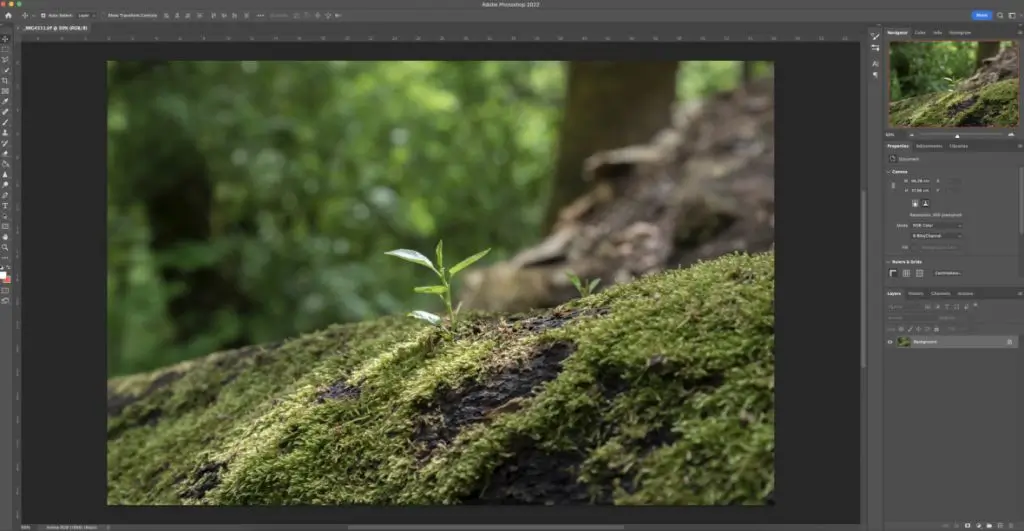Open the Auto-Select Layer dropdown

tap(86, 16)
